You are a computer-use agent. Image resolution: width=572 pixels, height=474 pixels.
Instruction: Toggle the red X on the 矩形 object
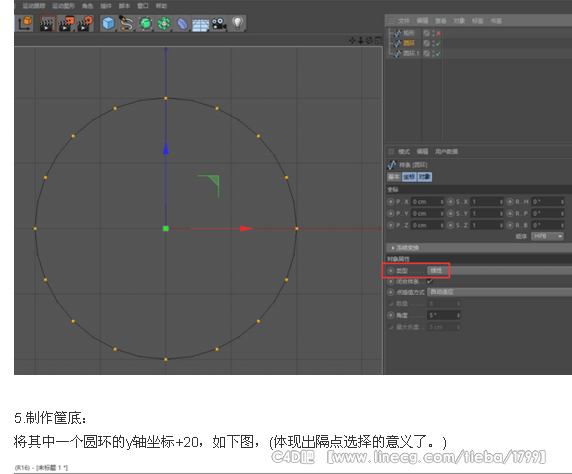coord(438,33)
